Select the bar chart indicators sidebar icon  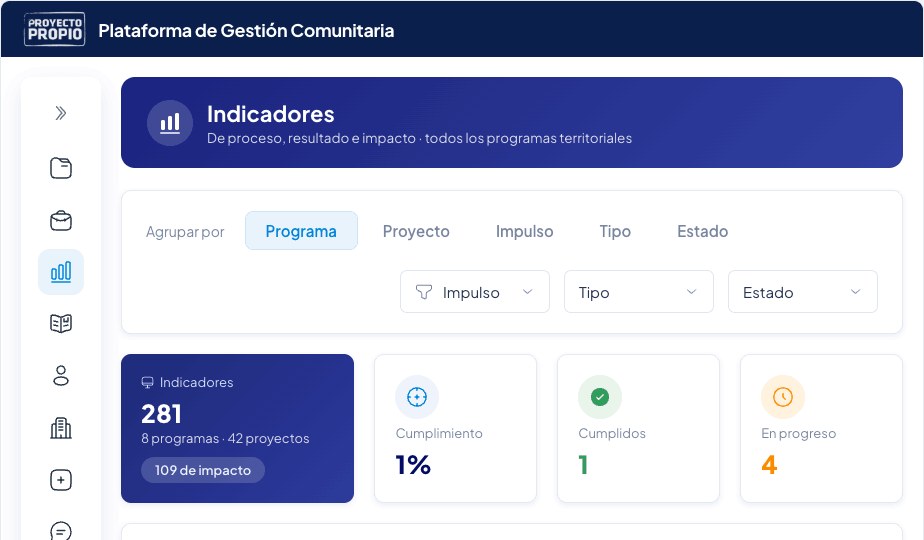(61, 272)
